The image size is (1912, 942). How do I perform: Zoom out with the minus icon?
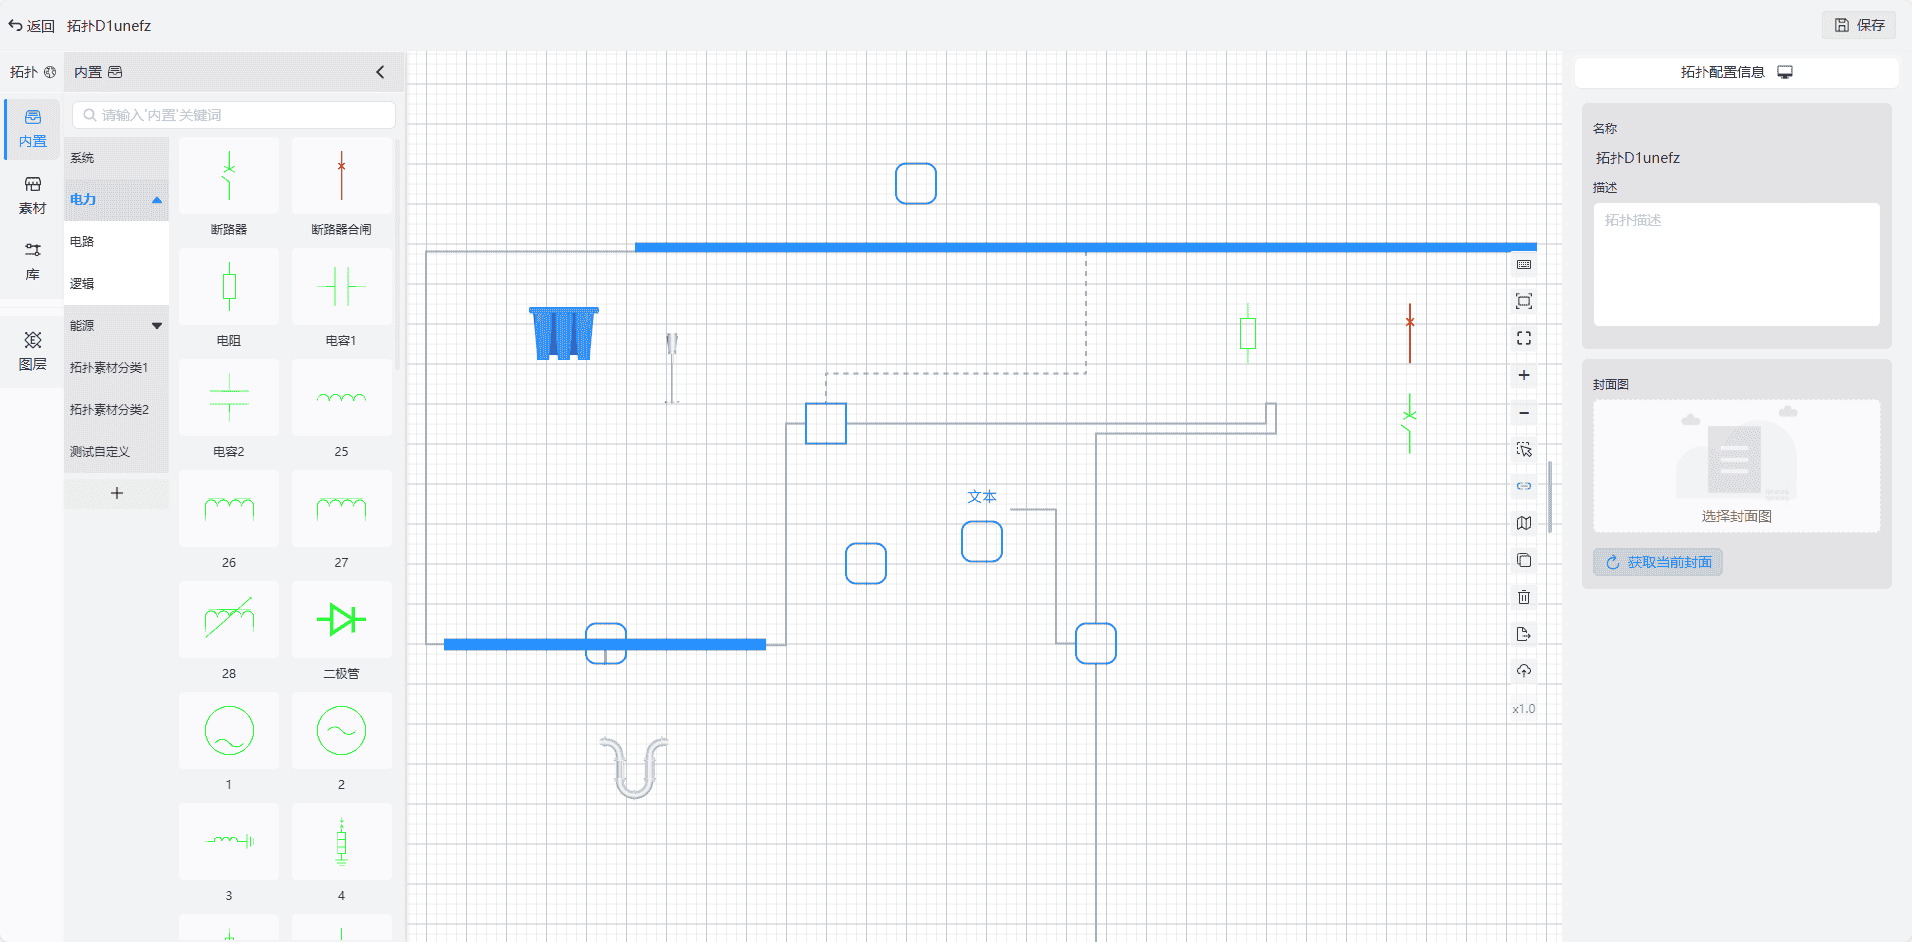click(1523, 413)
